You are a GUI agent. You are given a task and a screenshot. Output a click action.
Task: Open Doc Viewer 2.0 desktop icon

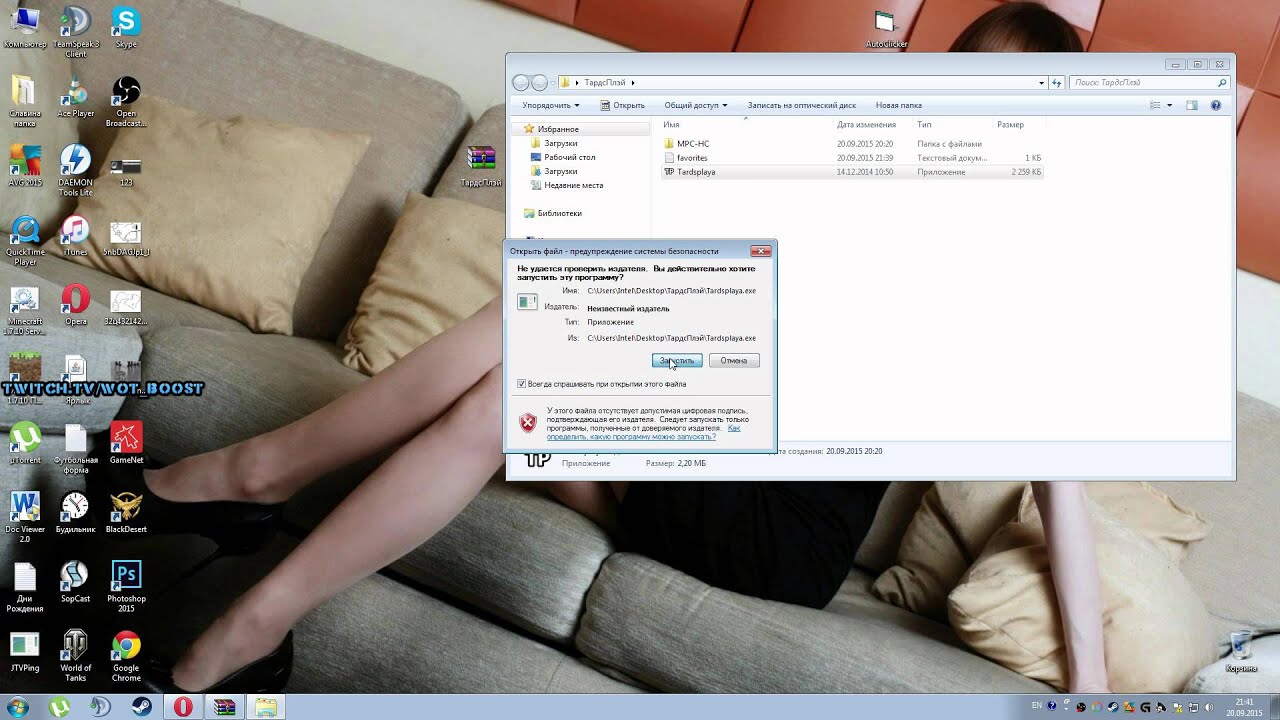point(25,517)
